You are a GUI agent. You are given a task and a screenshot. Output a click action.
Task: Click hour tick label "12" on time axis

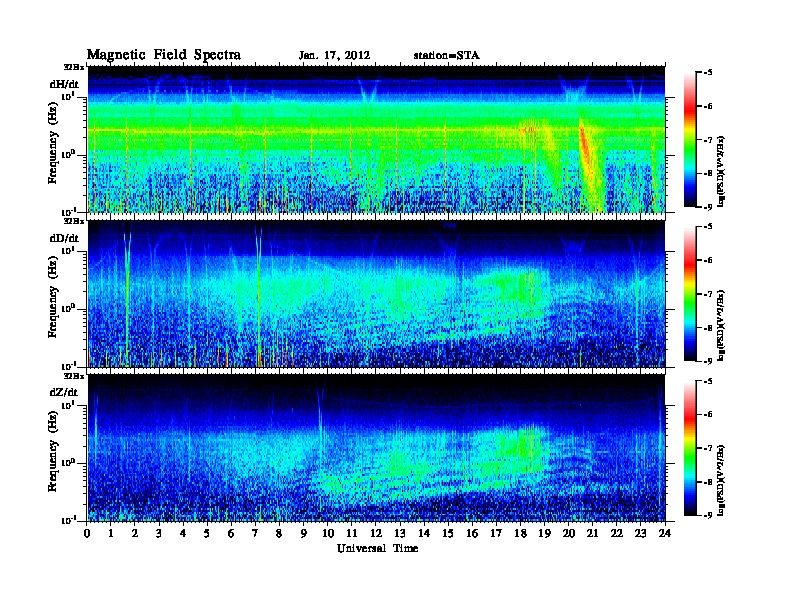click(376, 533)
